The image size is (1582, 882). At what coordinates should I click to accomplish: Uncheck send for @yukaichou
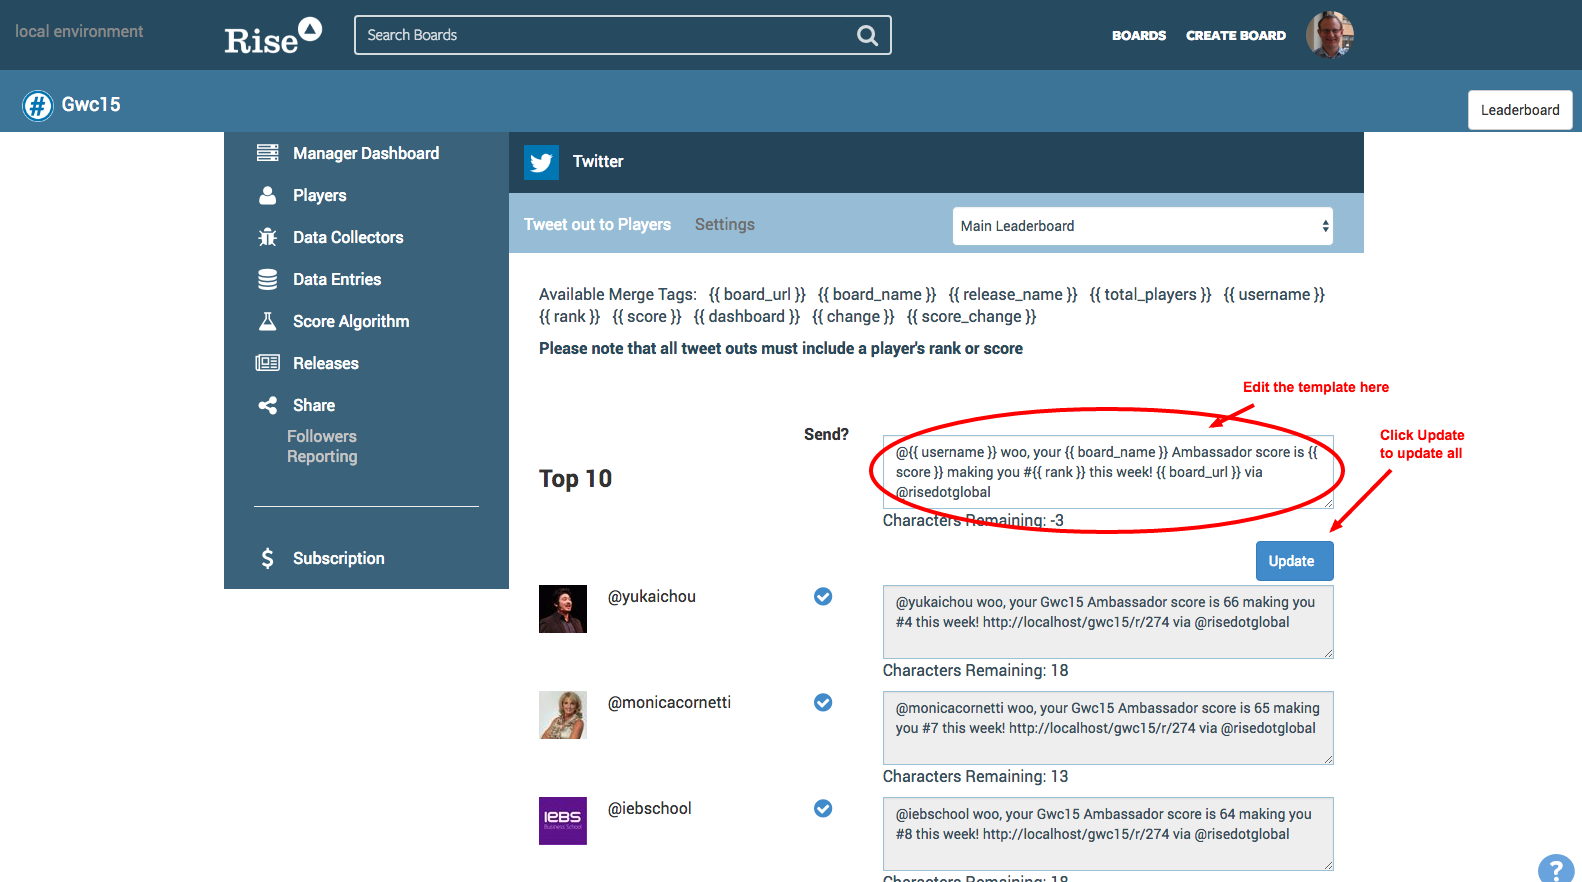click(823, 596)
